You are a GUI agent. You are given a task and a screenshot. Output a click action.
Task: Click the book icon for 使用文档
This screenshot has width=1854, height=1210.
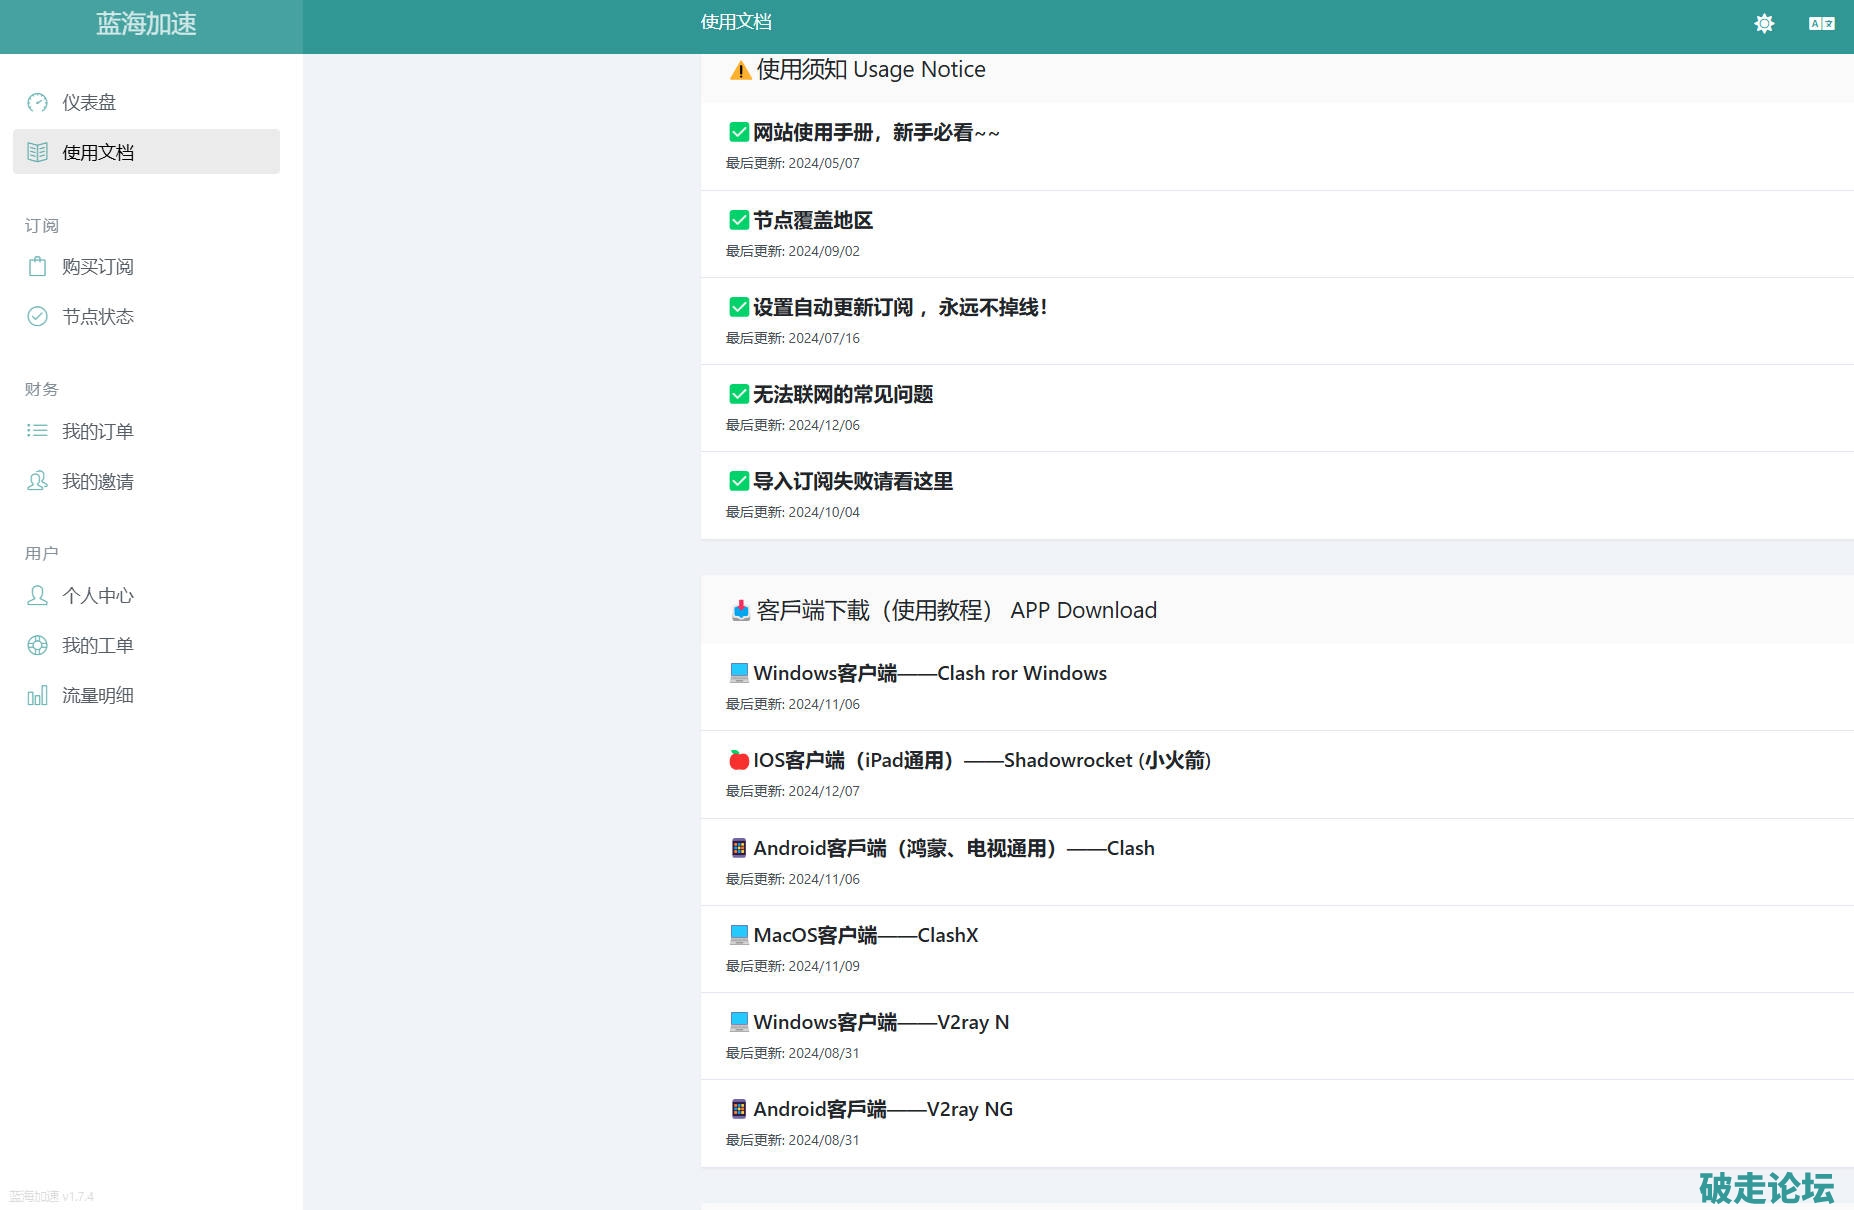[37, 152]
